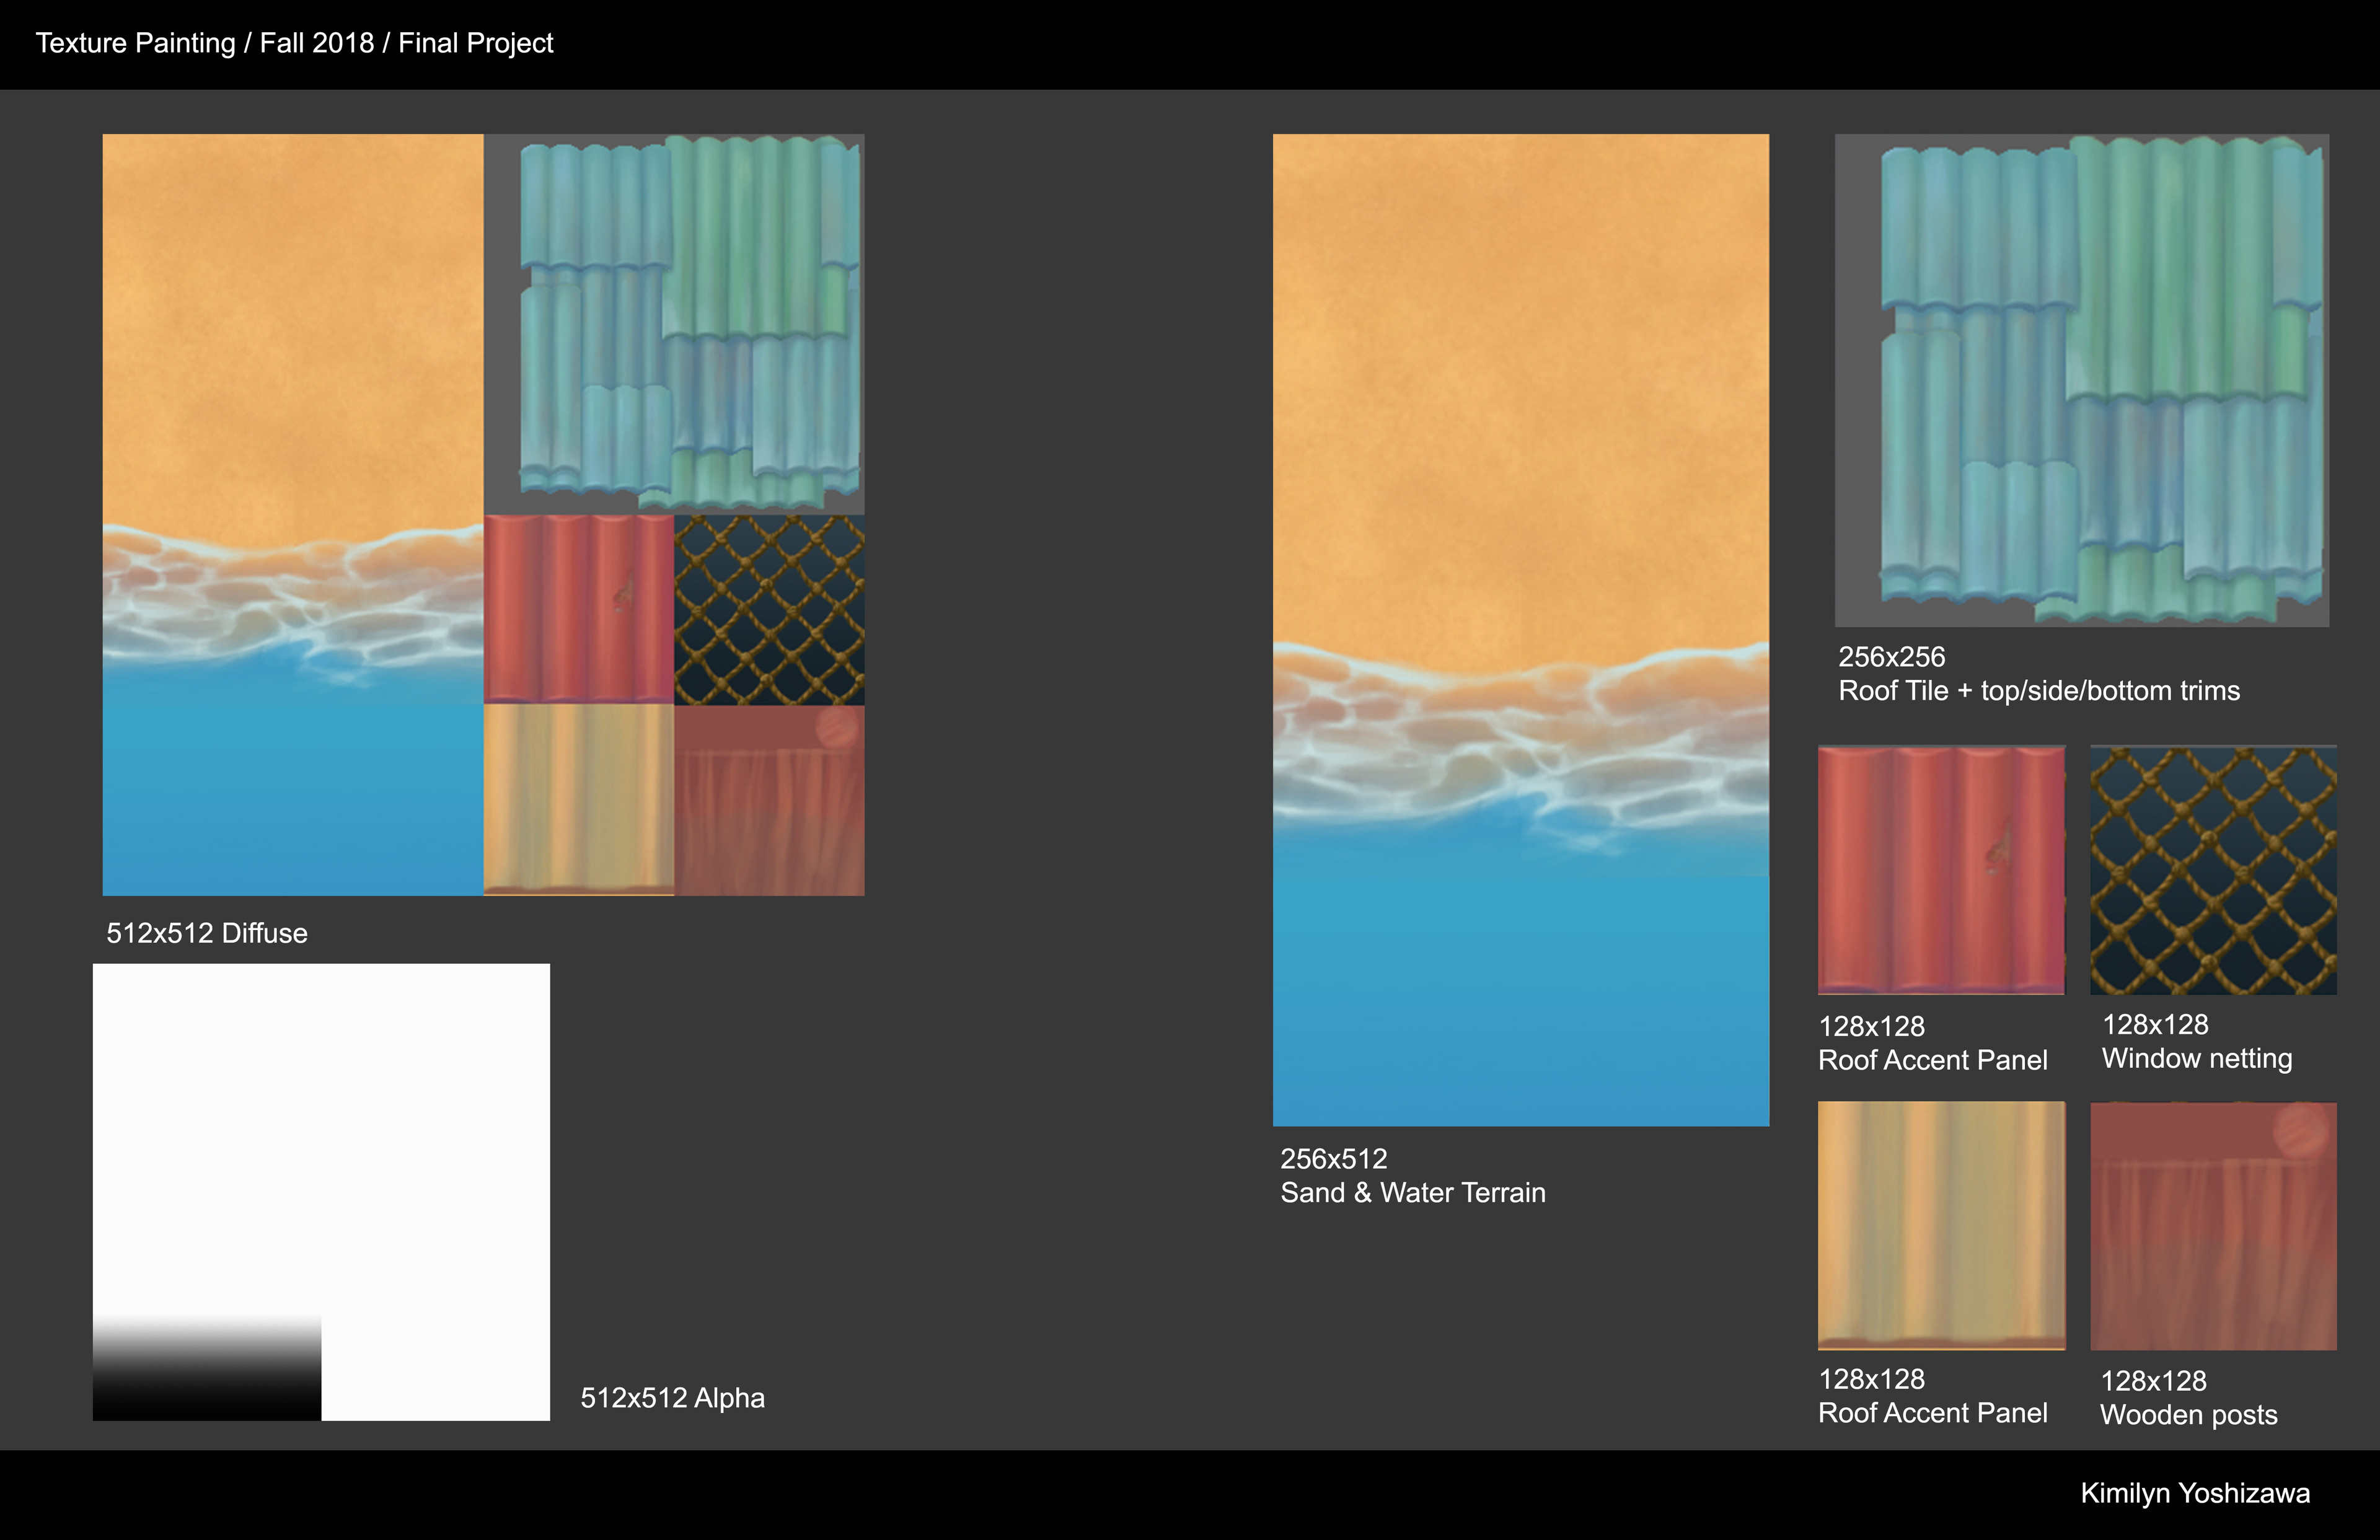Click the 512x512 Alpha map image
Viewport: 2380px width, 1540px height.
321,1192
